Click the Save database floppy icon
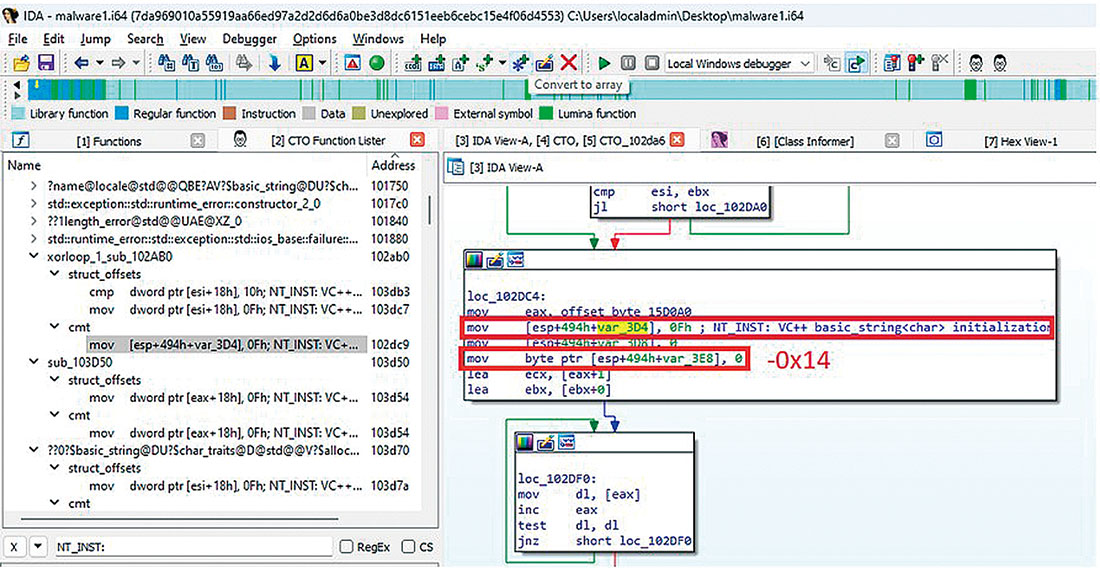Image resolution: width=1100 pixels, height=568 pixels. point(45,63)
